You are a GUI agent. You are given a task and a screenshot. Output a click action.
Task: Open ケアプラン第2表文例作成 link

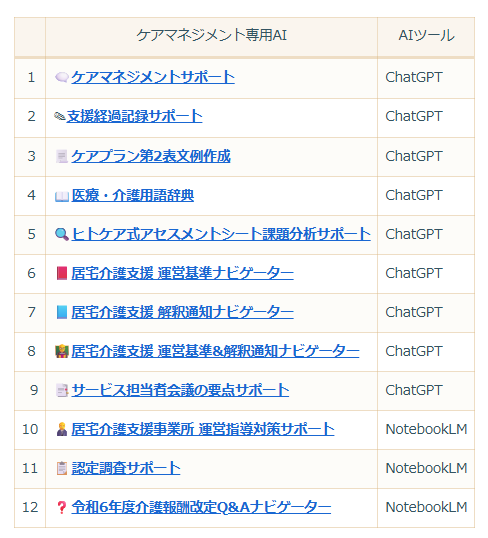(x=151, y=156)
